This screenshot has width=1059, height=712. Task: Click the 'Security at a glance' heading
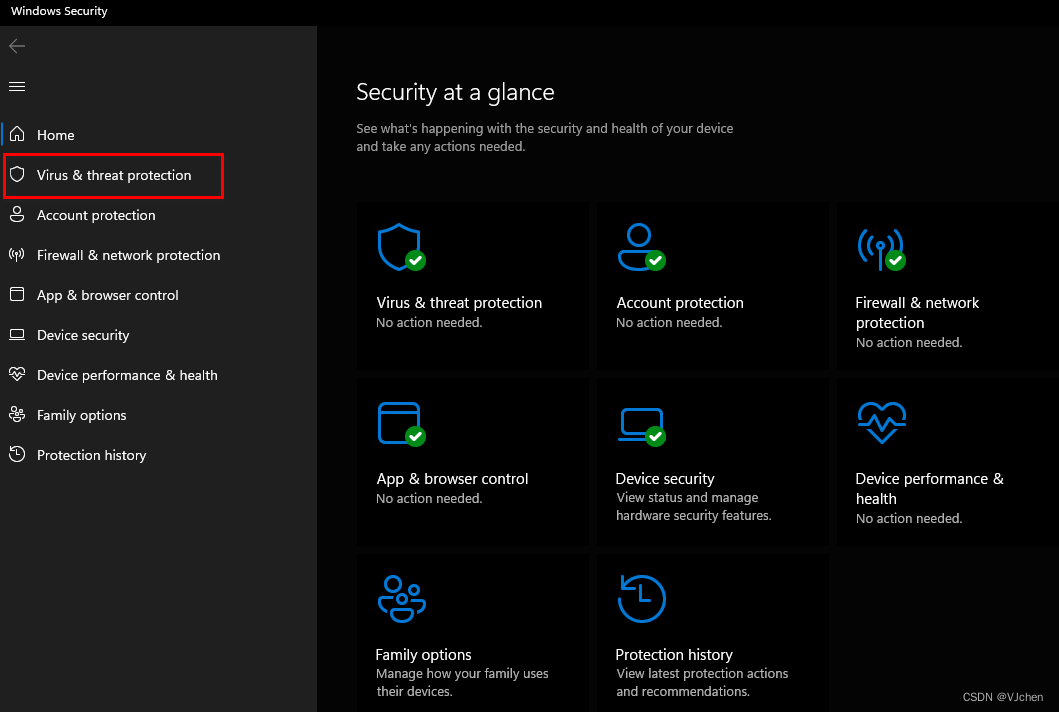click(x=455, y=92)
